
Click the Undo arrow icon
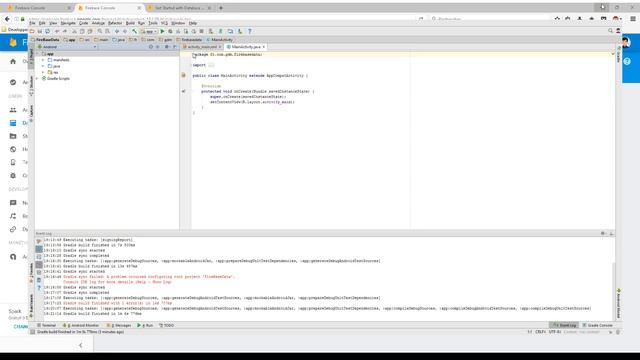pyautogui.click(x=57, y=31)
